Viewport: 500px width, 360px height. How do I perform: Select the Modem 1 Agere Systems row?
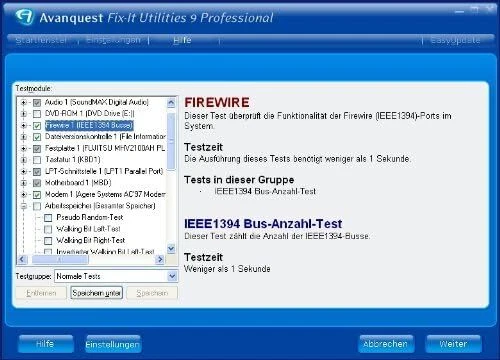pos(105,194)
